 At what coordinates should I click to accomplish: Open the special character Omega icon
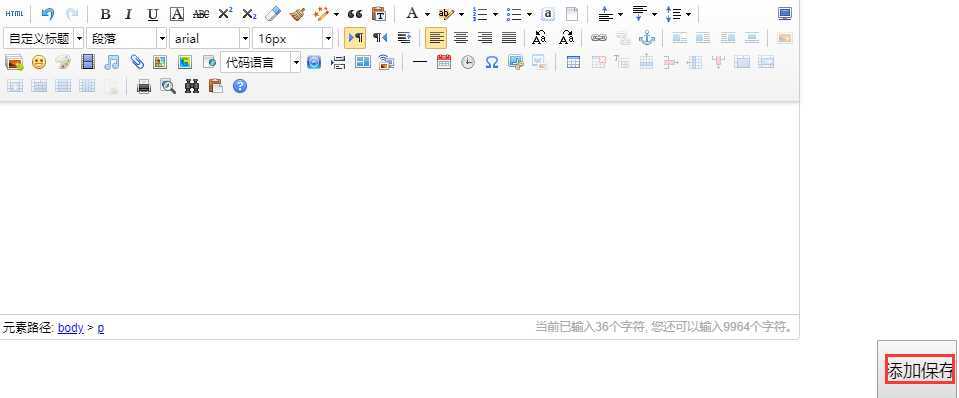pyautogui.click(x=492, y=62)
